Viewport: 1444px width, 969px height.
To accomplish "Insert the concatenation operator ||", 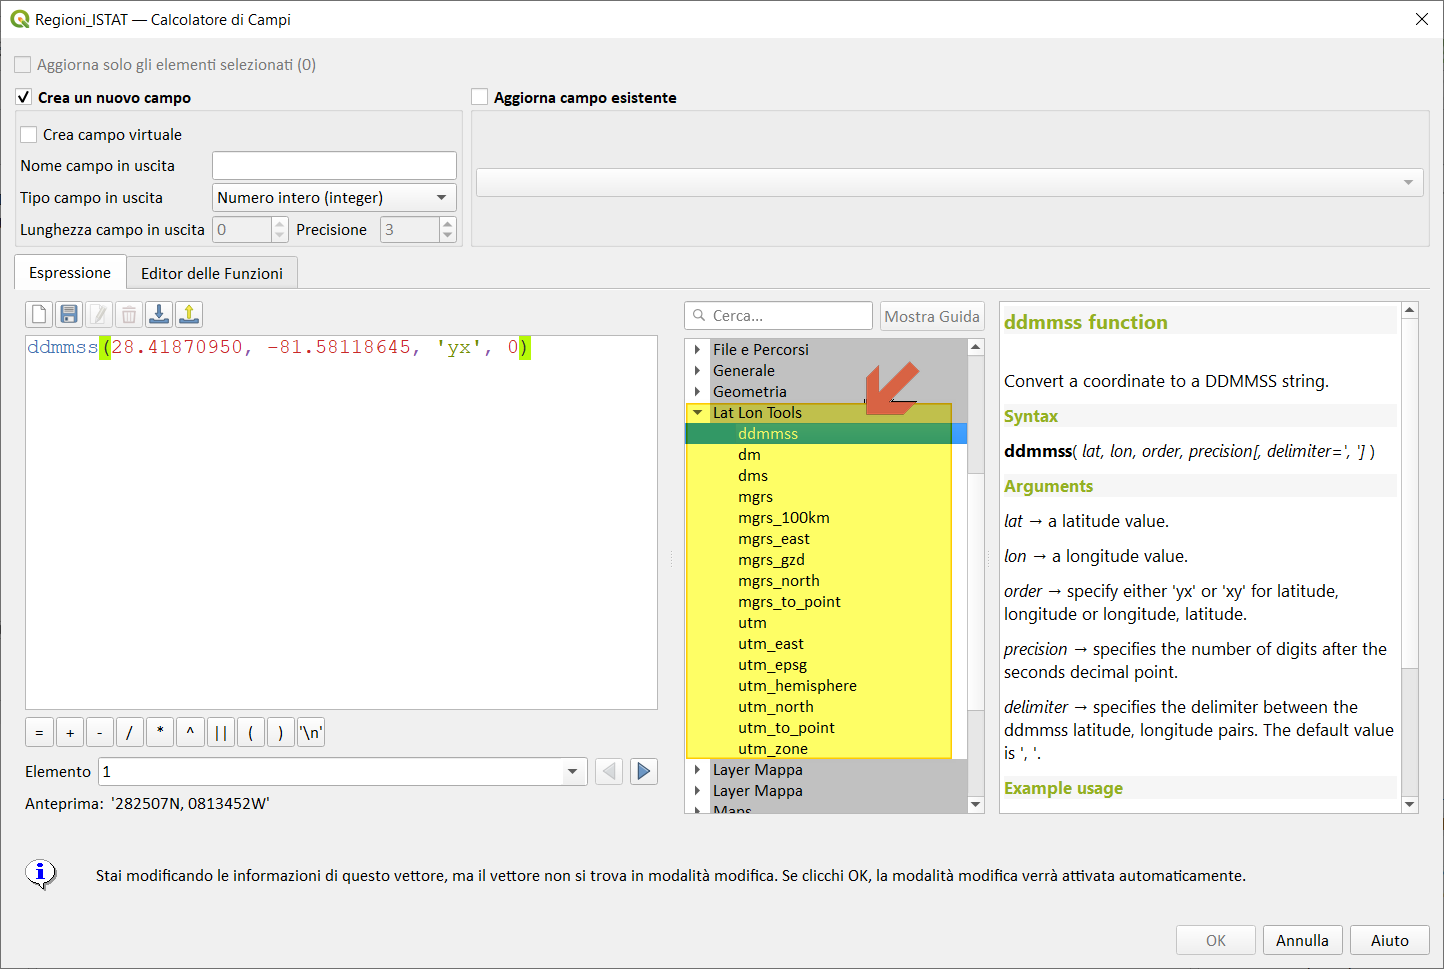I will pos(220,731).
